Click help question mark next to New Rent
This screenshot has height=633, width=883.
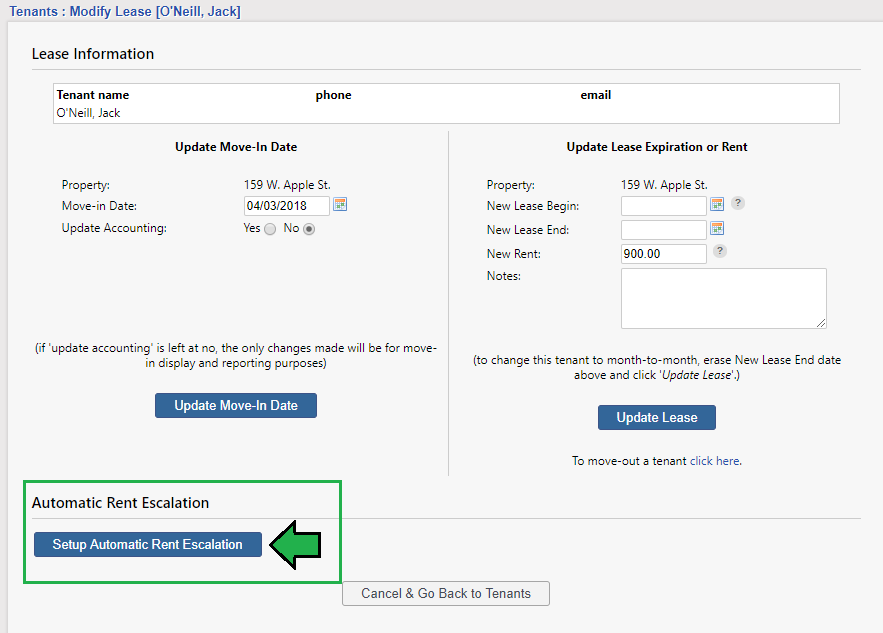click(720, 252)
